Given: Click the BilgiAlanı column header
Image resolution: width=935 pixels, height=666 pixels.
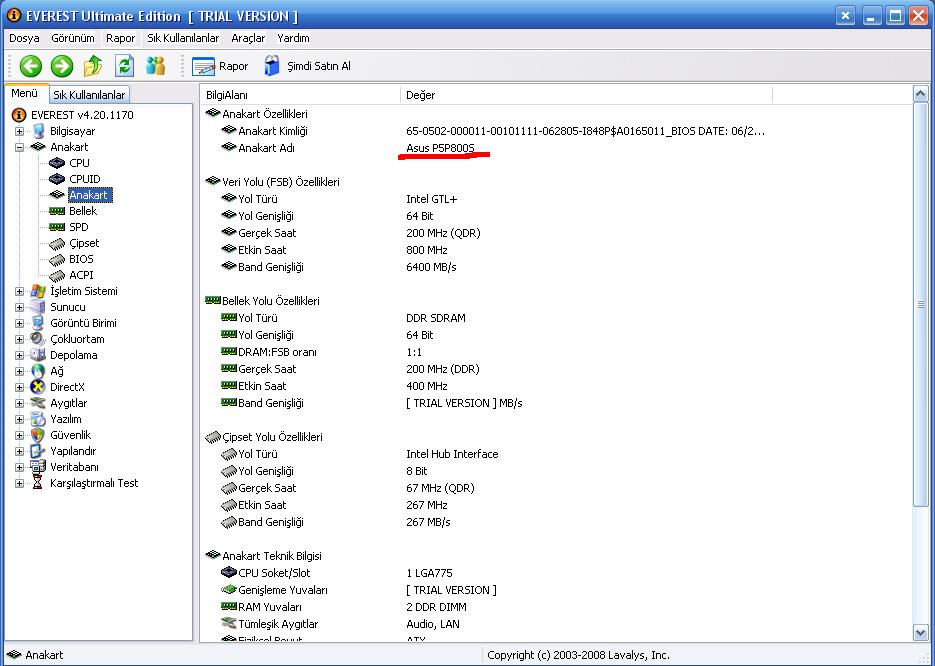Looking at the screenshot, I should coord(301,95).
